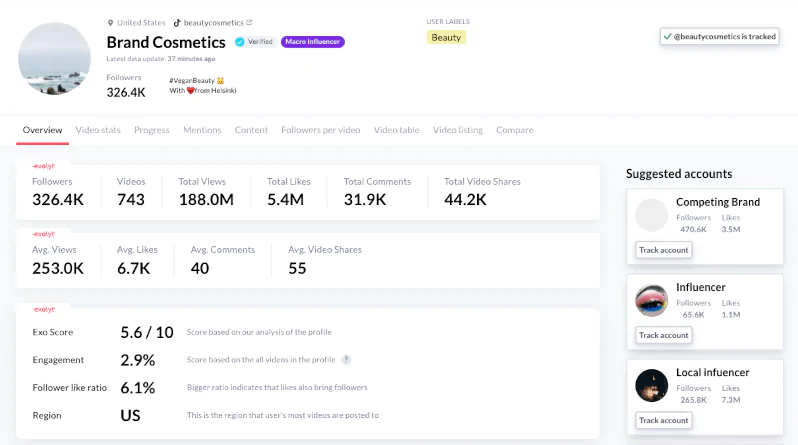Toggle the @beautycosmetics is tracked checkbox
Screen dimensions: 798x445
[667, 36]
